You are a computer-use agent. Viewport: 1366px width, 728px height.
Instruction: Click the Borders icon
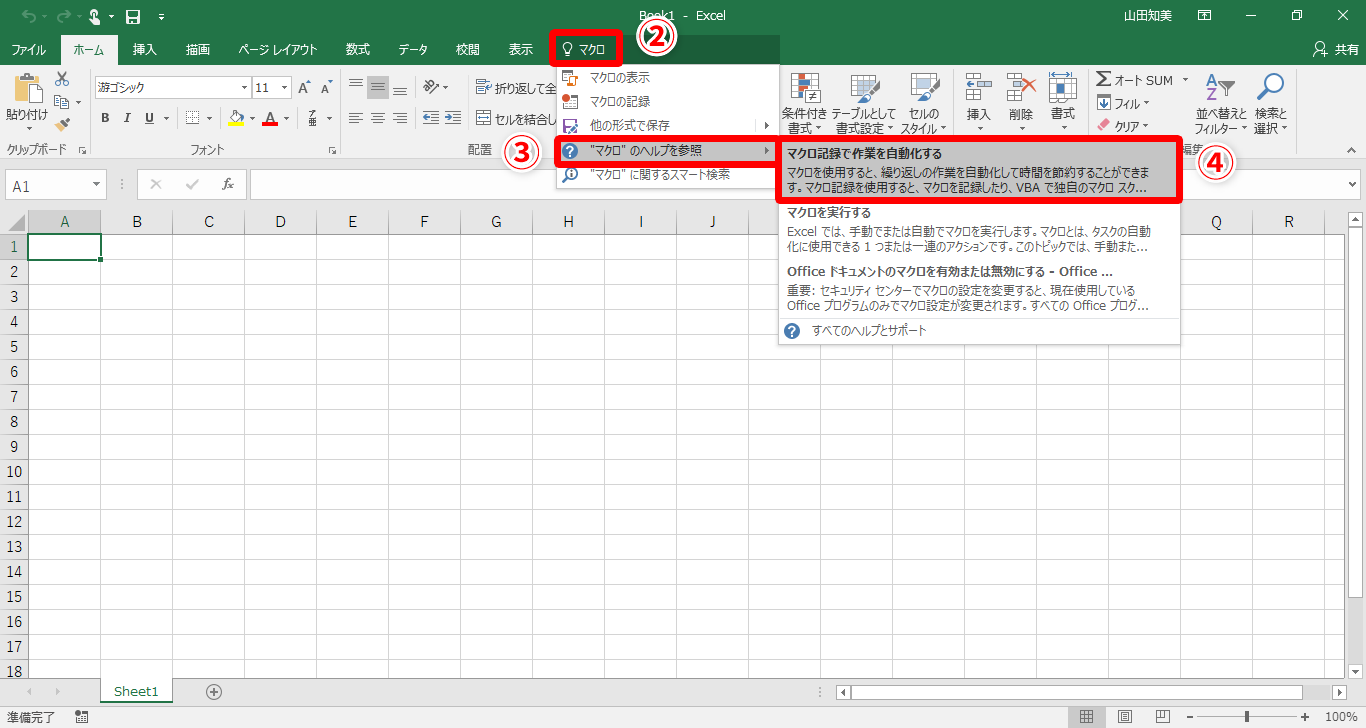point(193,118)
